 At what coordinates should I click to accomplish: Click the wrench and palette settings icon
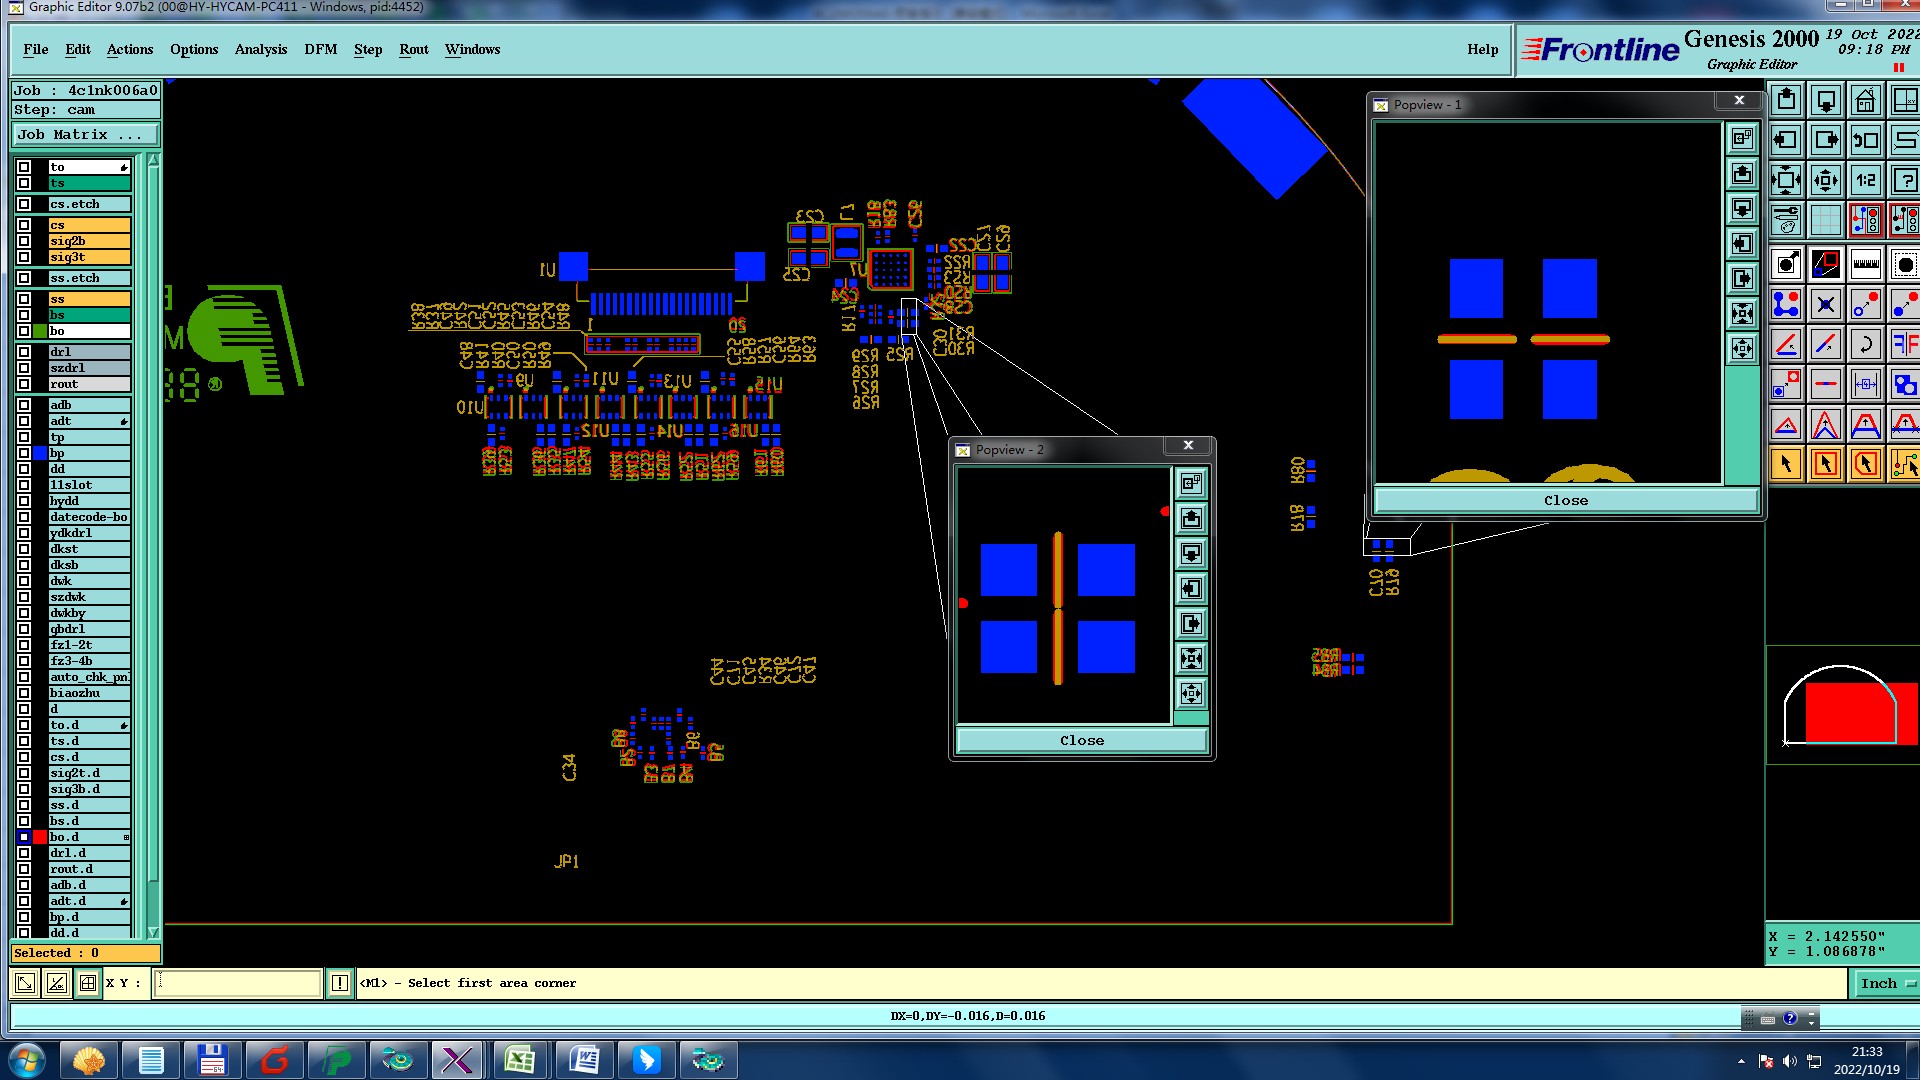click(1786, 220)
